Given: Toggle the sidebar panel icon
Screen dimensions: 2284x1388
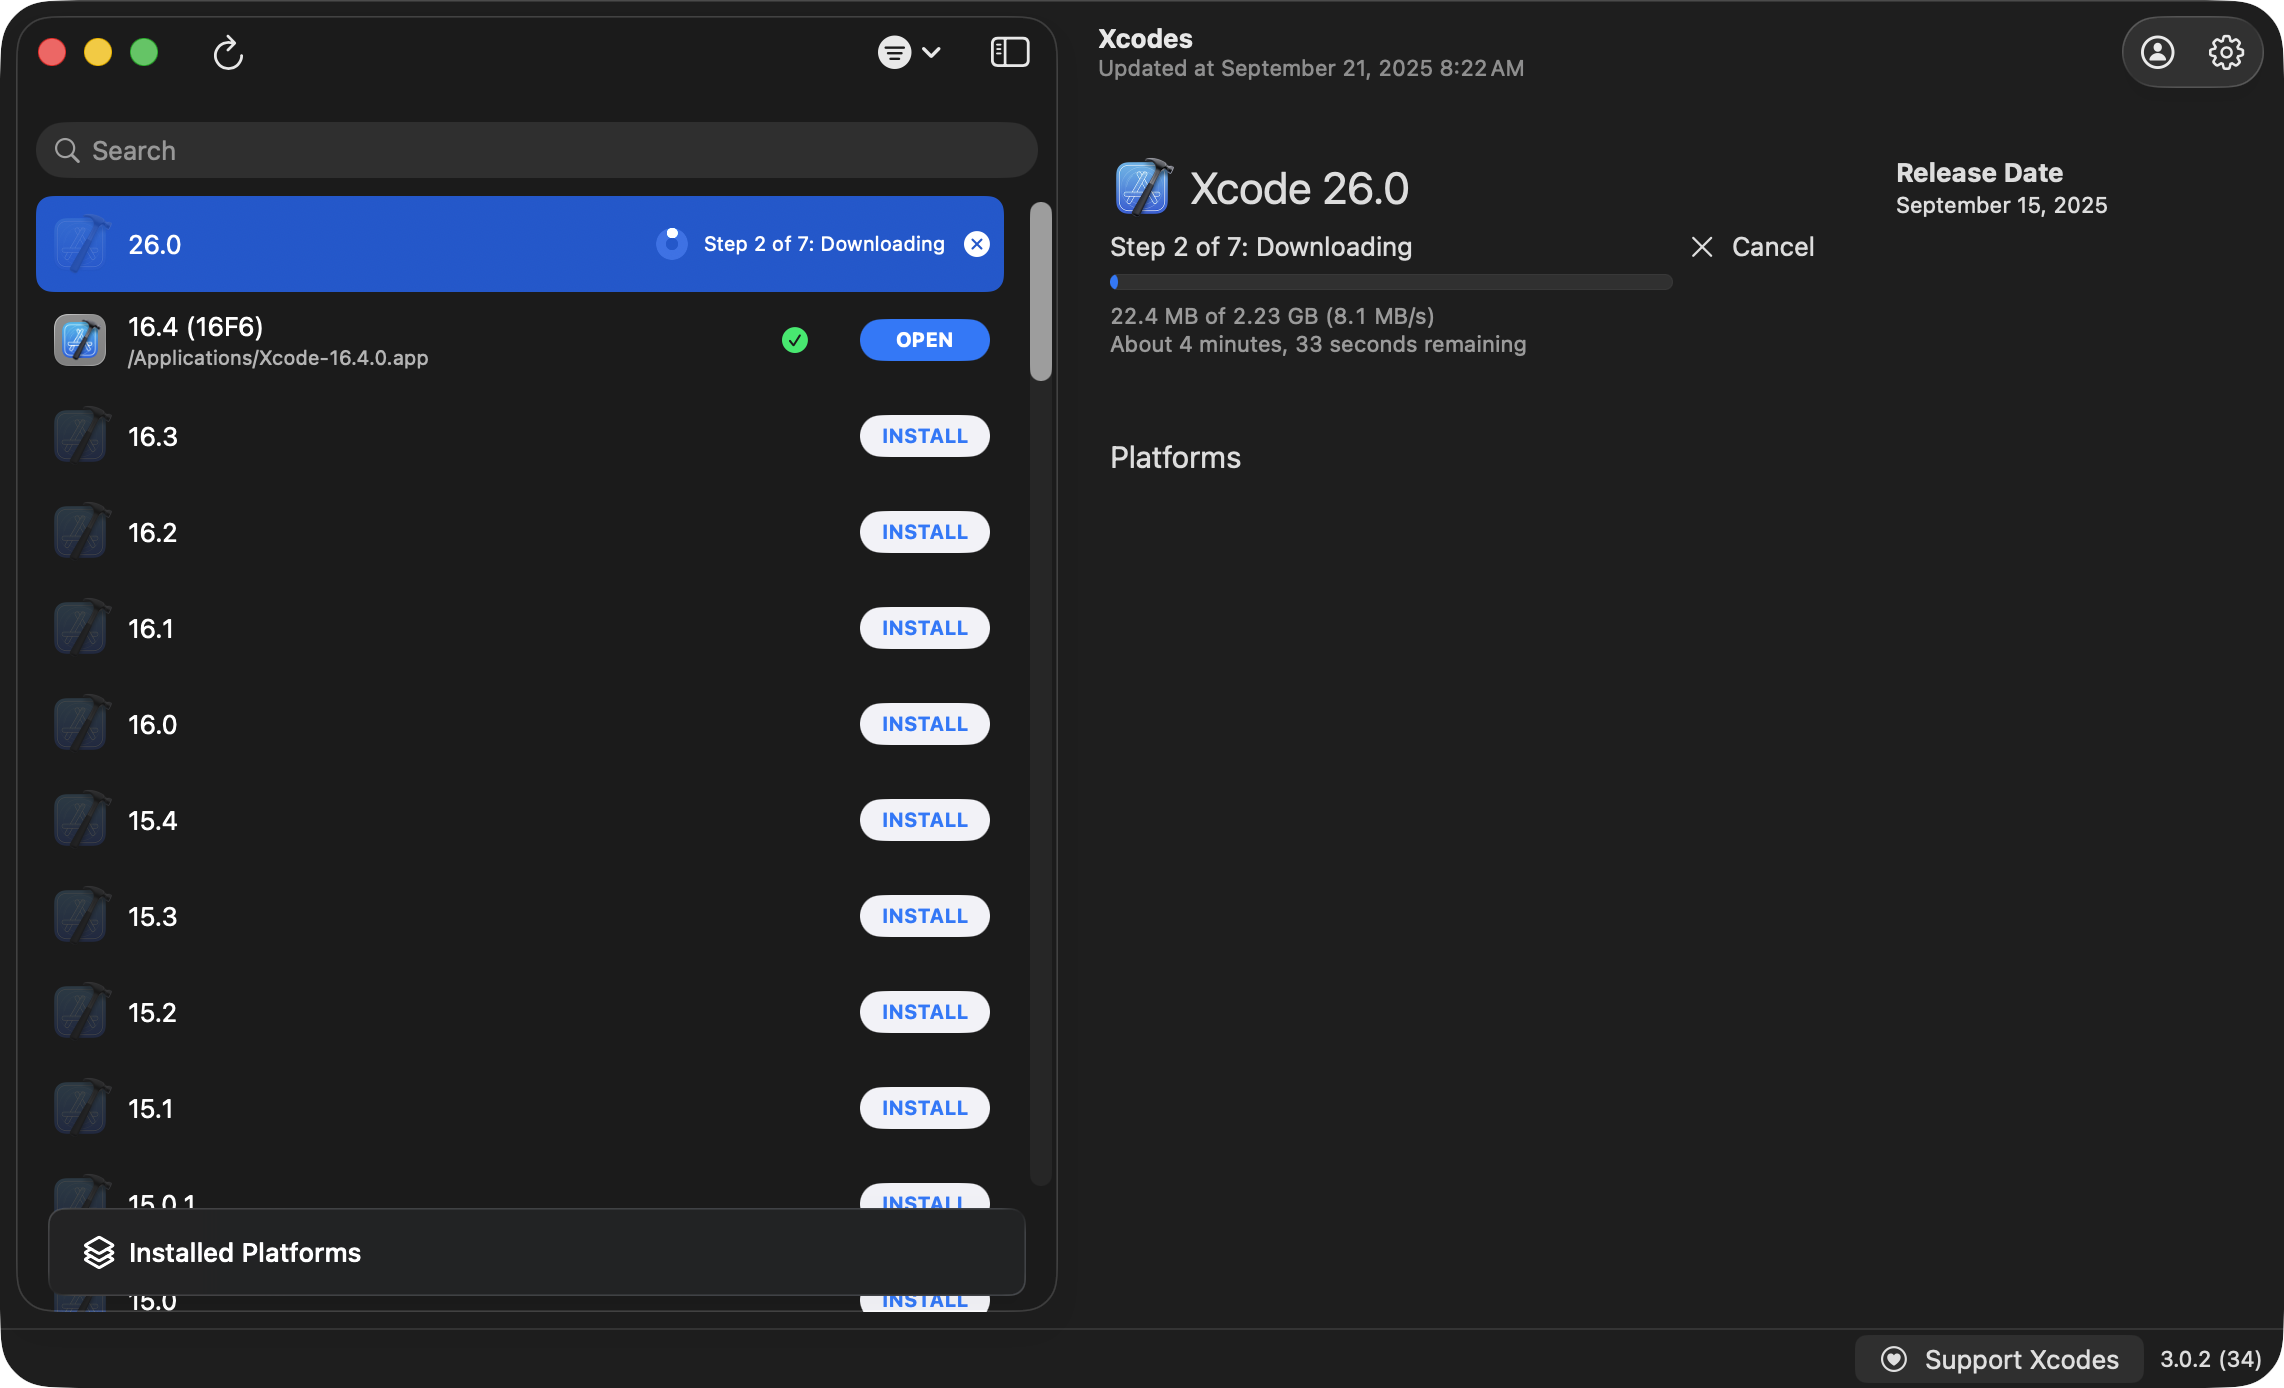Looking at the screenshot, I should coord(1009,52).
